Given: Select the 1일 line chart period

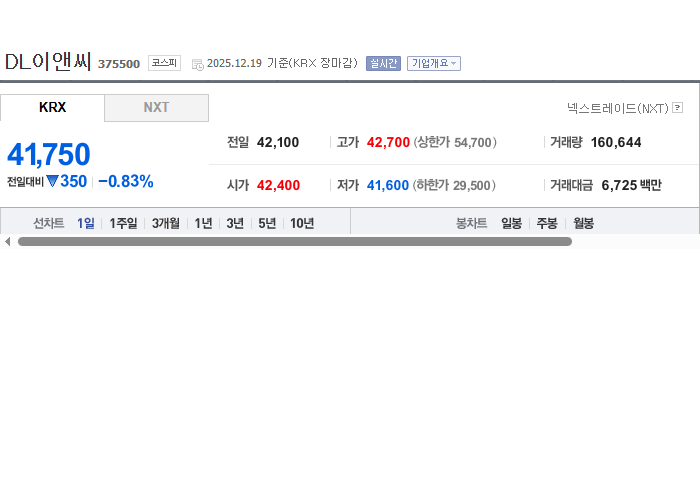Looking at the screenshot, I should pyautogui.click(x=86, y=223).
